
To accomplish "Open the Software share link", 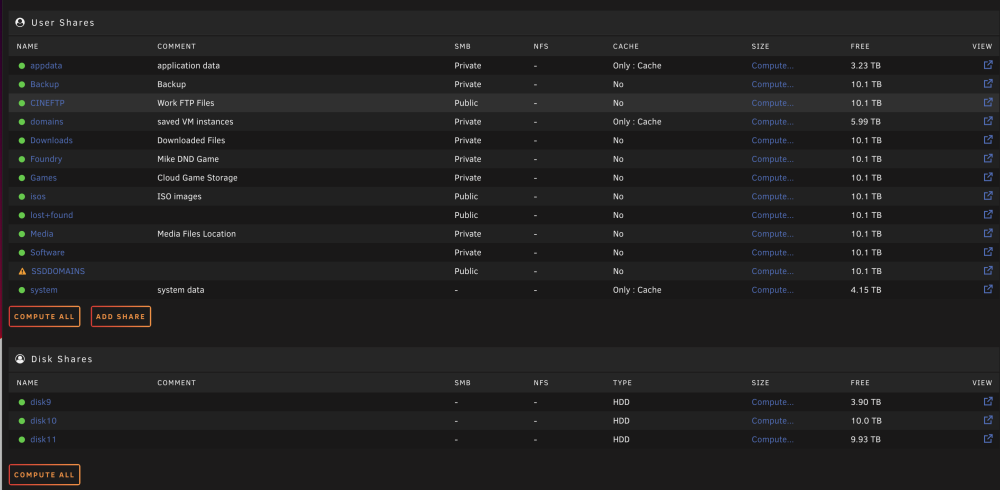I will click(47, 253).
